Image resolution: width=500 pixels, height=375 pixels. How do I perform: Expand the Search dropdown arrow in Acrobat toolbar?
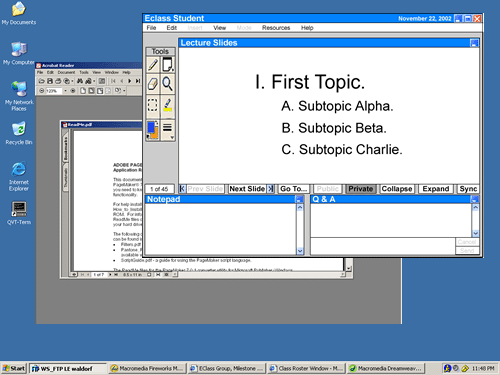click(x=94, y=81)
